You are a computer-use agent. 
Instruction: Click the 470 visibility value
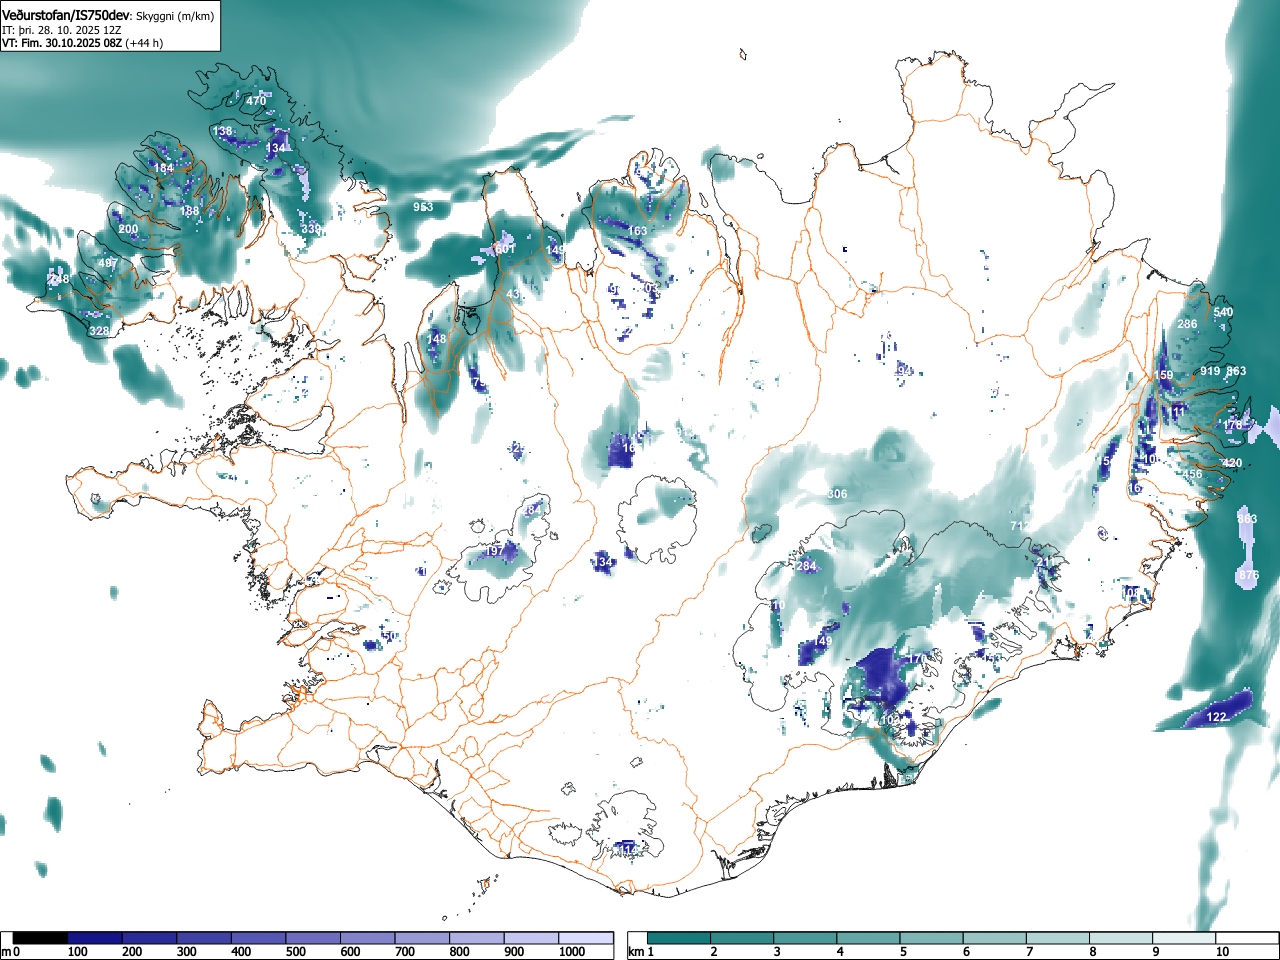click(x=256, y=101)
